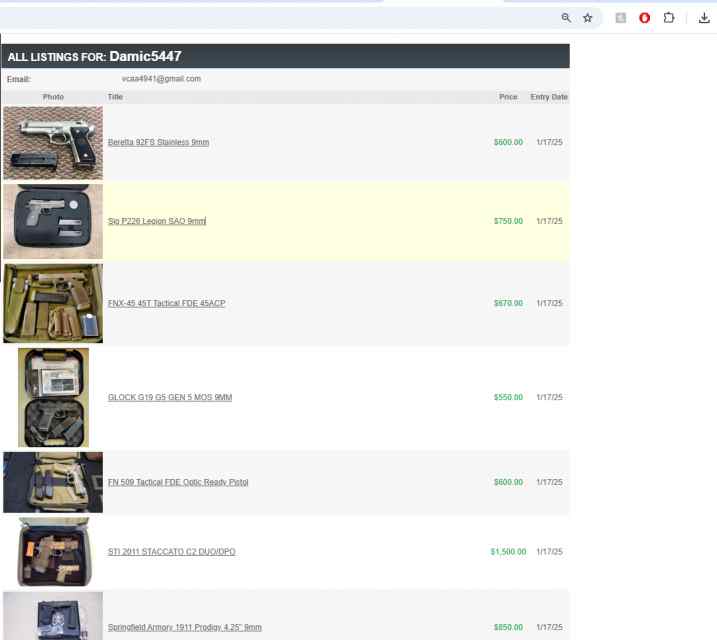Click the 1/17/25 date in Beretta row
This screenshot has width=717, height=640.
click(x=550, y=142)
